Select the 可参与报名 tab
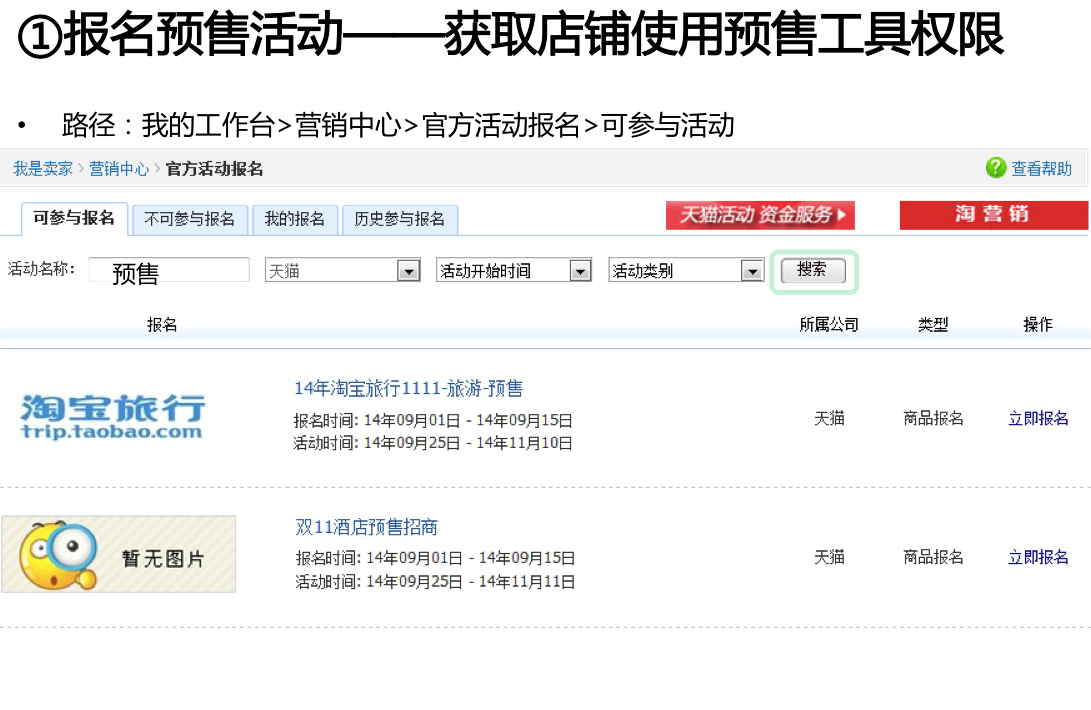Viewport: 1091px width, 710px height. pos(74,219)
